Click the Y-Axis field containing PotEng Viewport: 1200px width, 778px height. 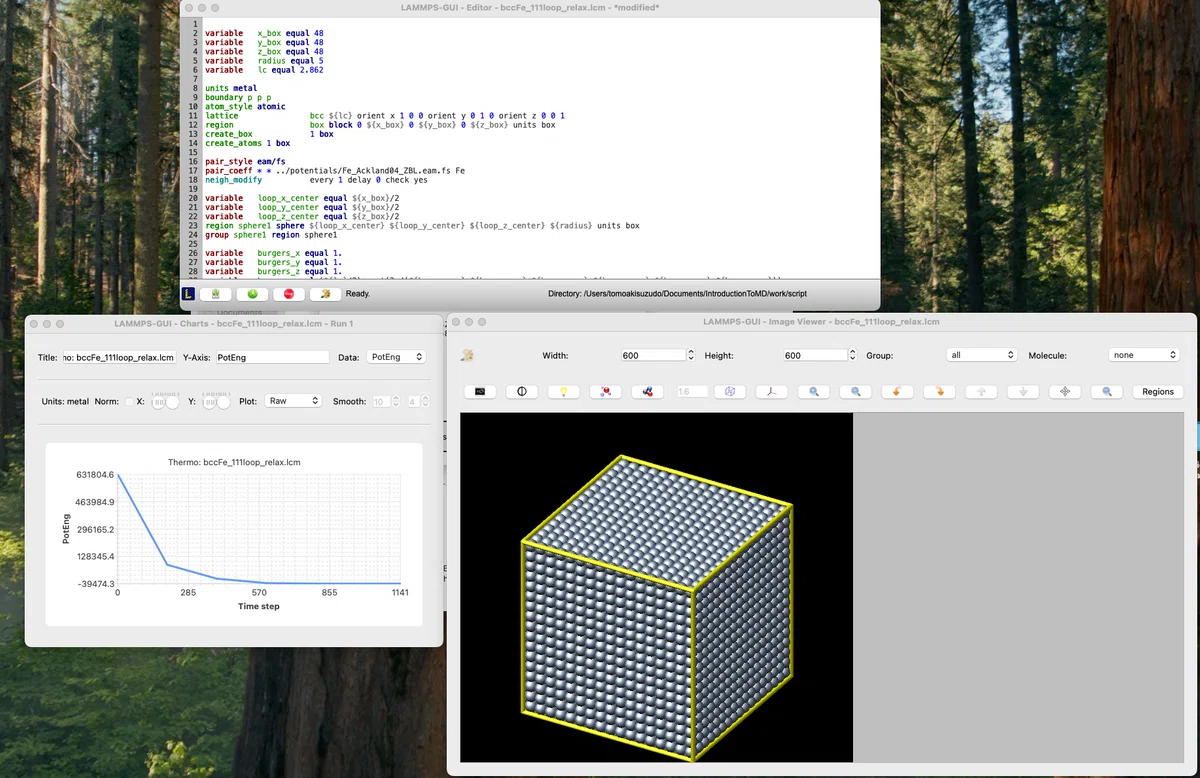272,357
